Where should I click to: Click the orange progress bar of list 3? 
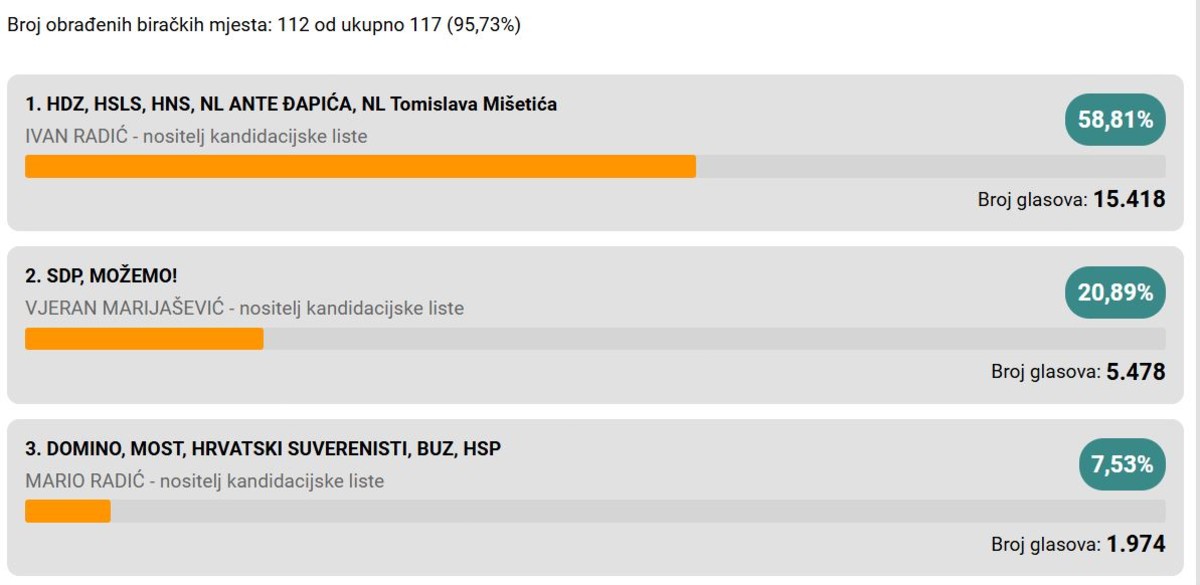click(x=68, y=511)
